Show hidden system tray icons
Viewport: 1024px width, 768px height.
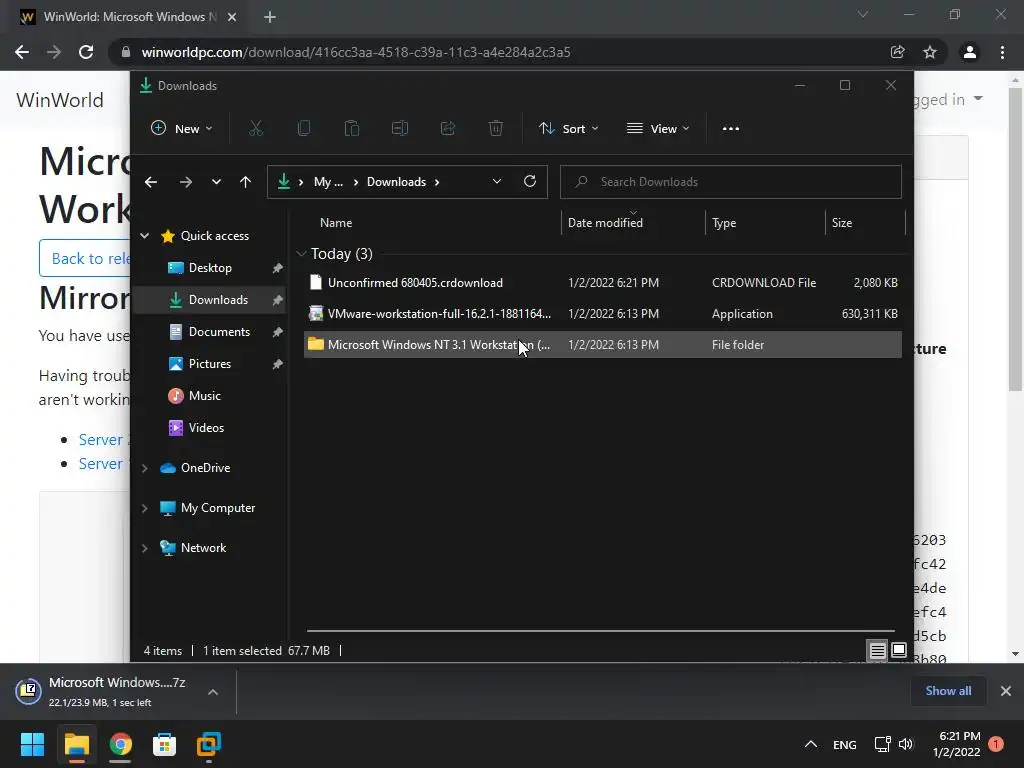pos(810,744)
